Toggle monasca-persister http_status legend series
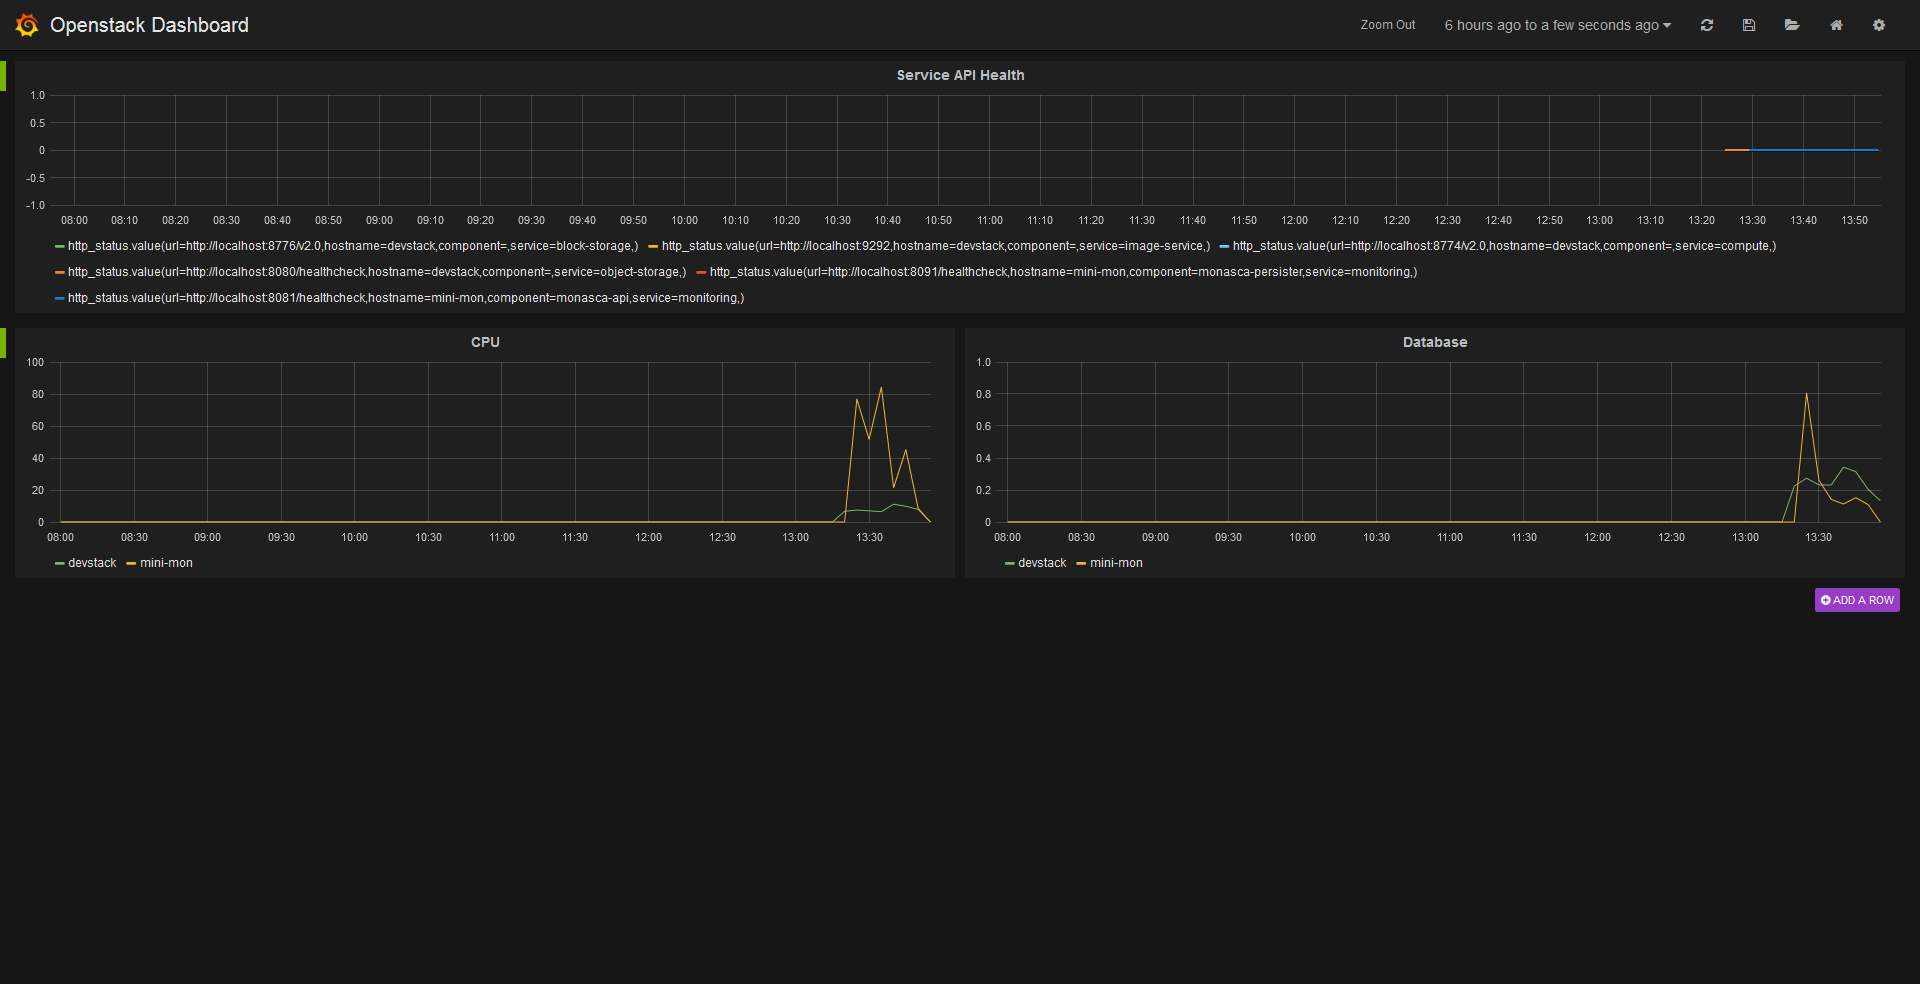Screen dimensions: 1920x984 [x=1063, y=272]
